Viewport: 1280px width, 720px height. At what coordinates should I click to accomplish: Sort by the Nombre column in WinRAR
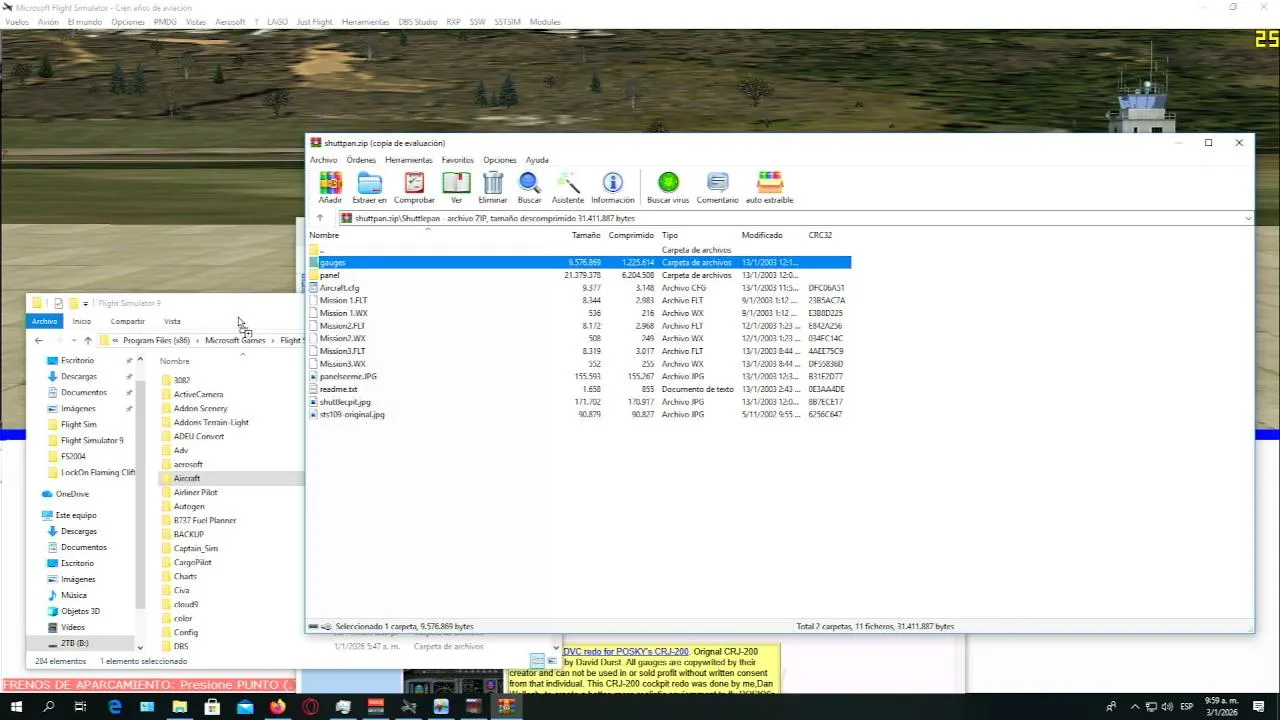(x=324, y=235)
